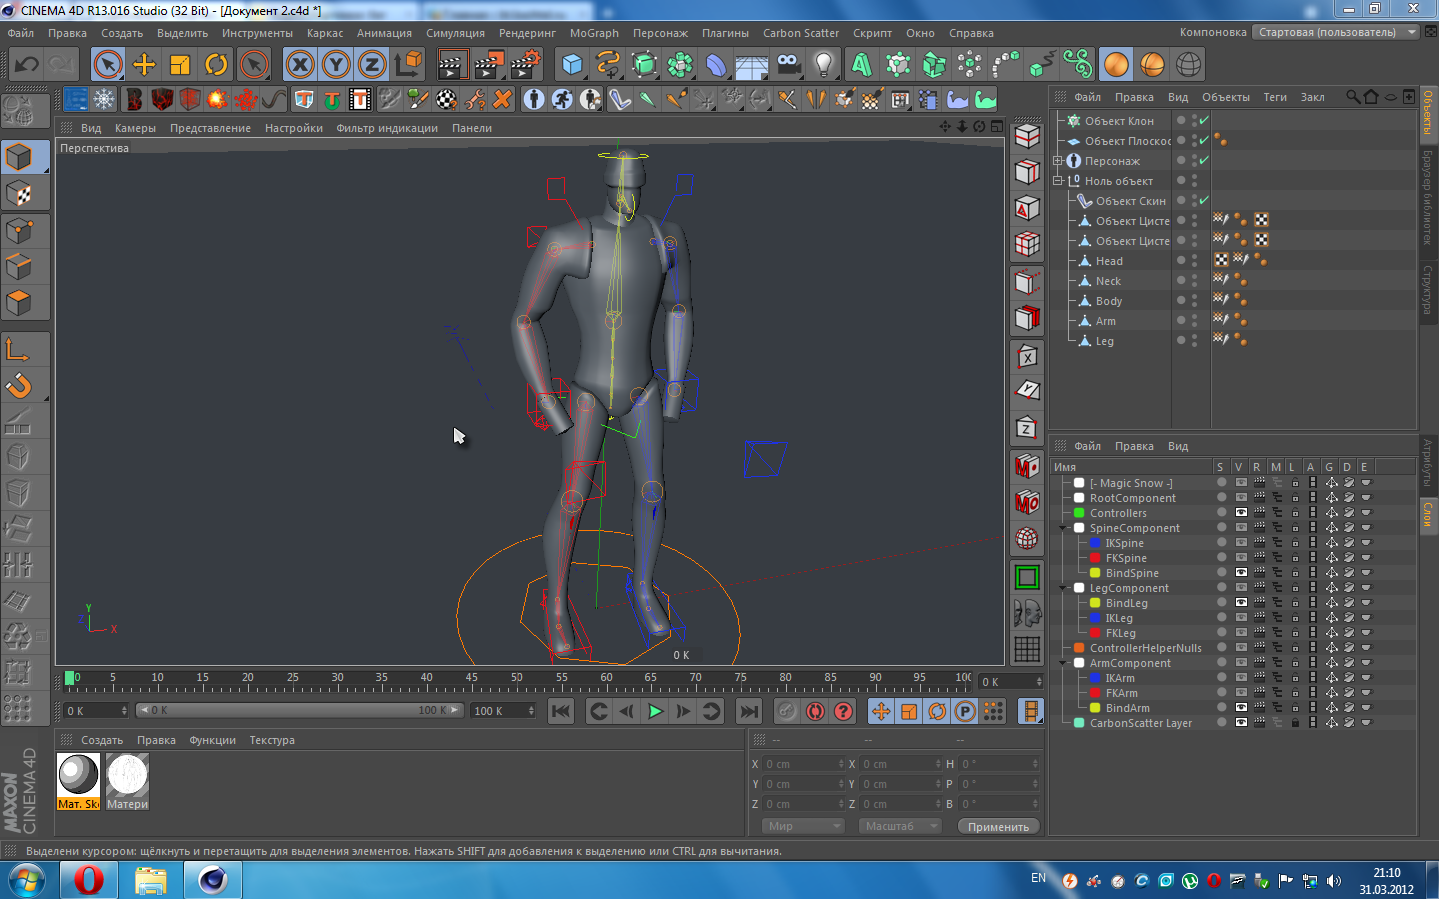This screenshot has width=1439, height=899.
Task: Open the MoGraph menu
Action: tap(594, 33)
